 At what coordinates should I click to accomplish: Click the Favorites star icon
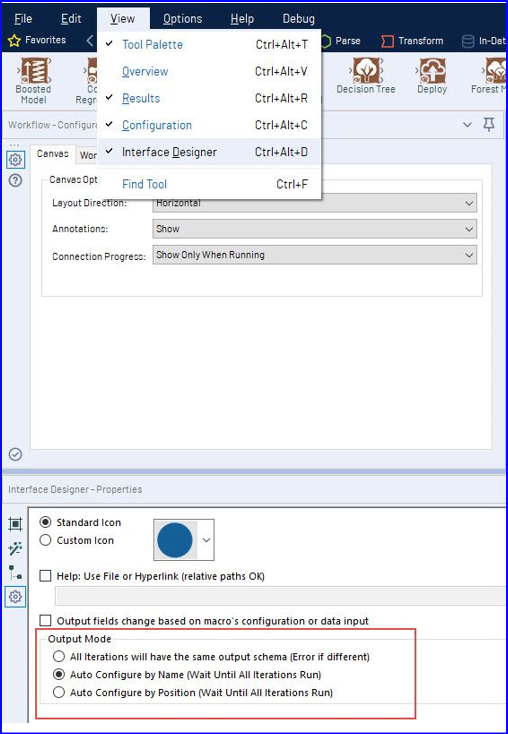[x=15, y=41]
